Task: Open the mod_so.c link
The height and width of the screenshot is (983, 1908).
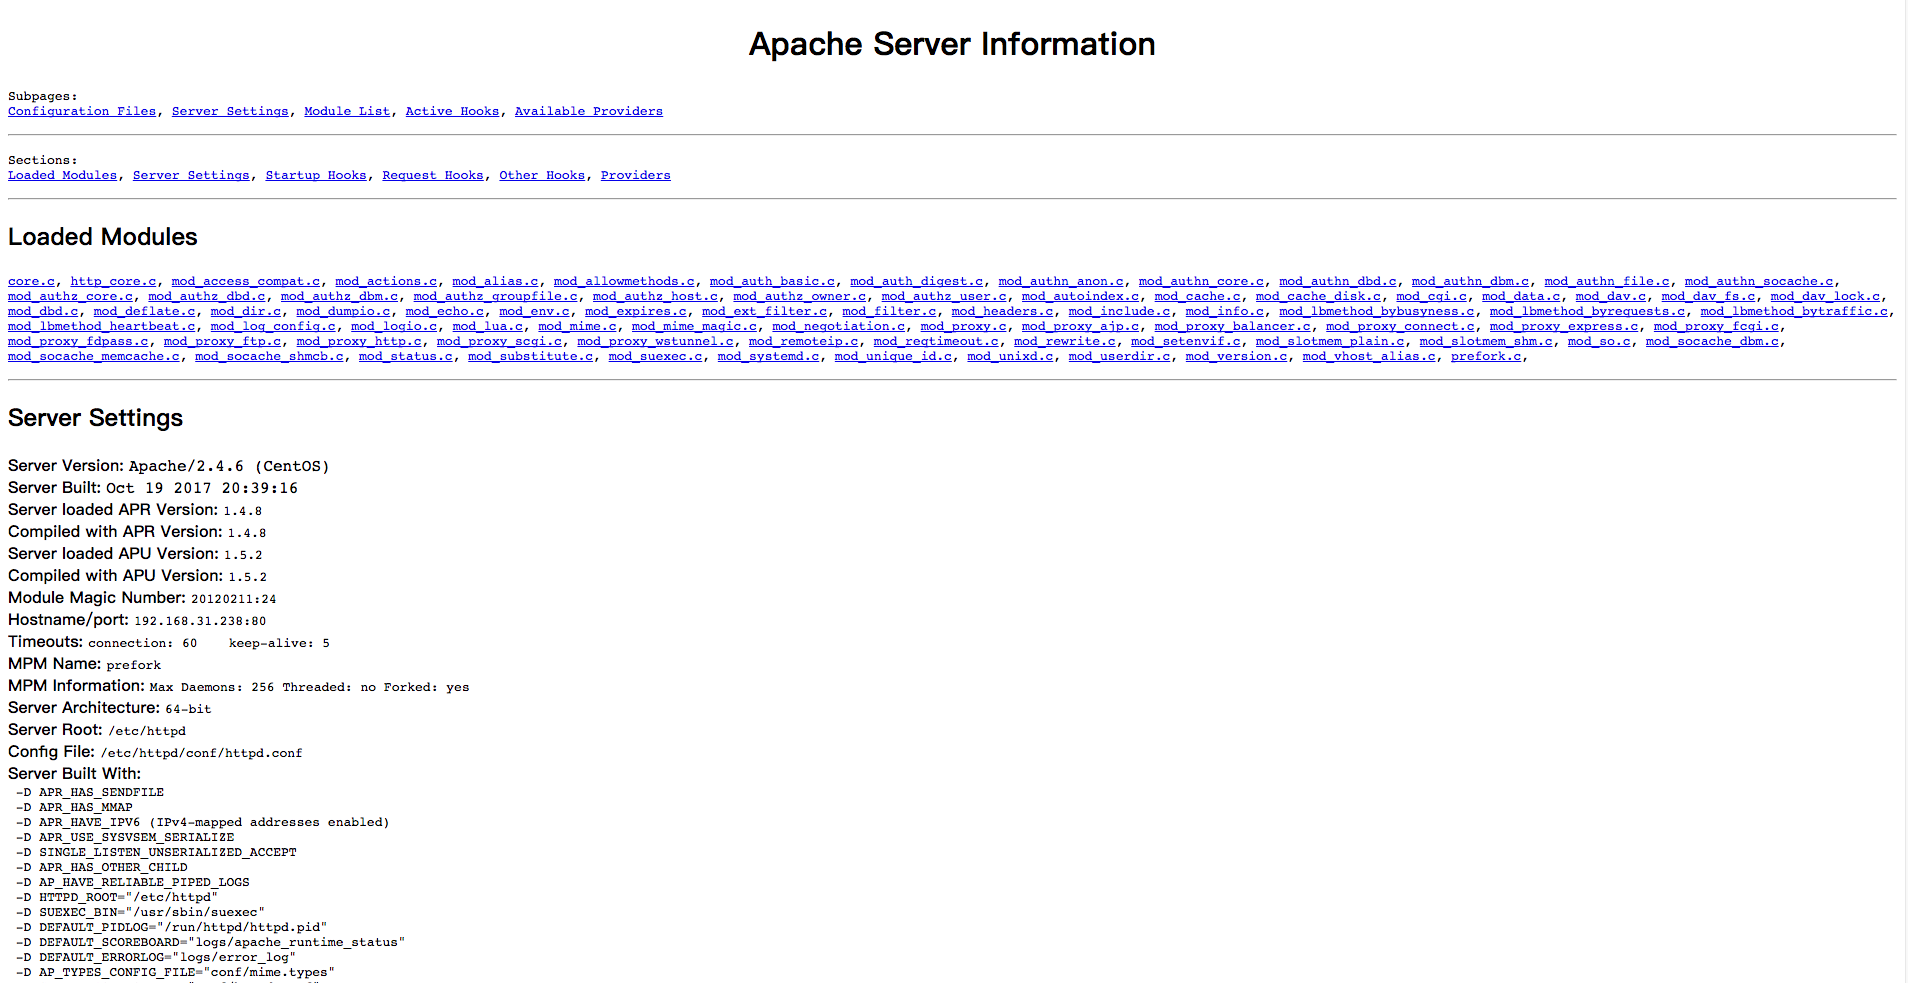Action: click(1599, 341)
